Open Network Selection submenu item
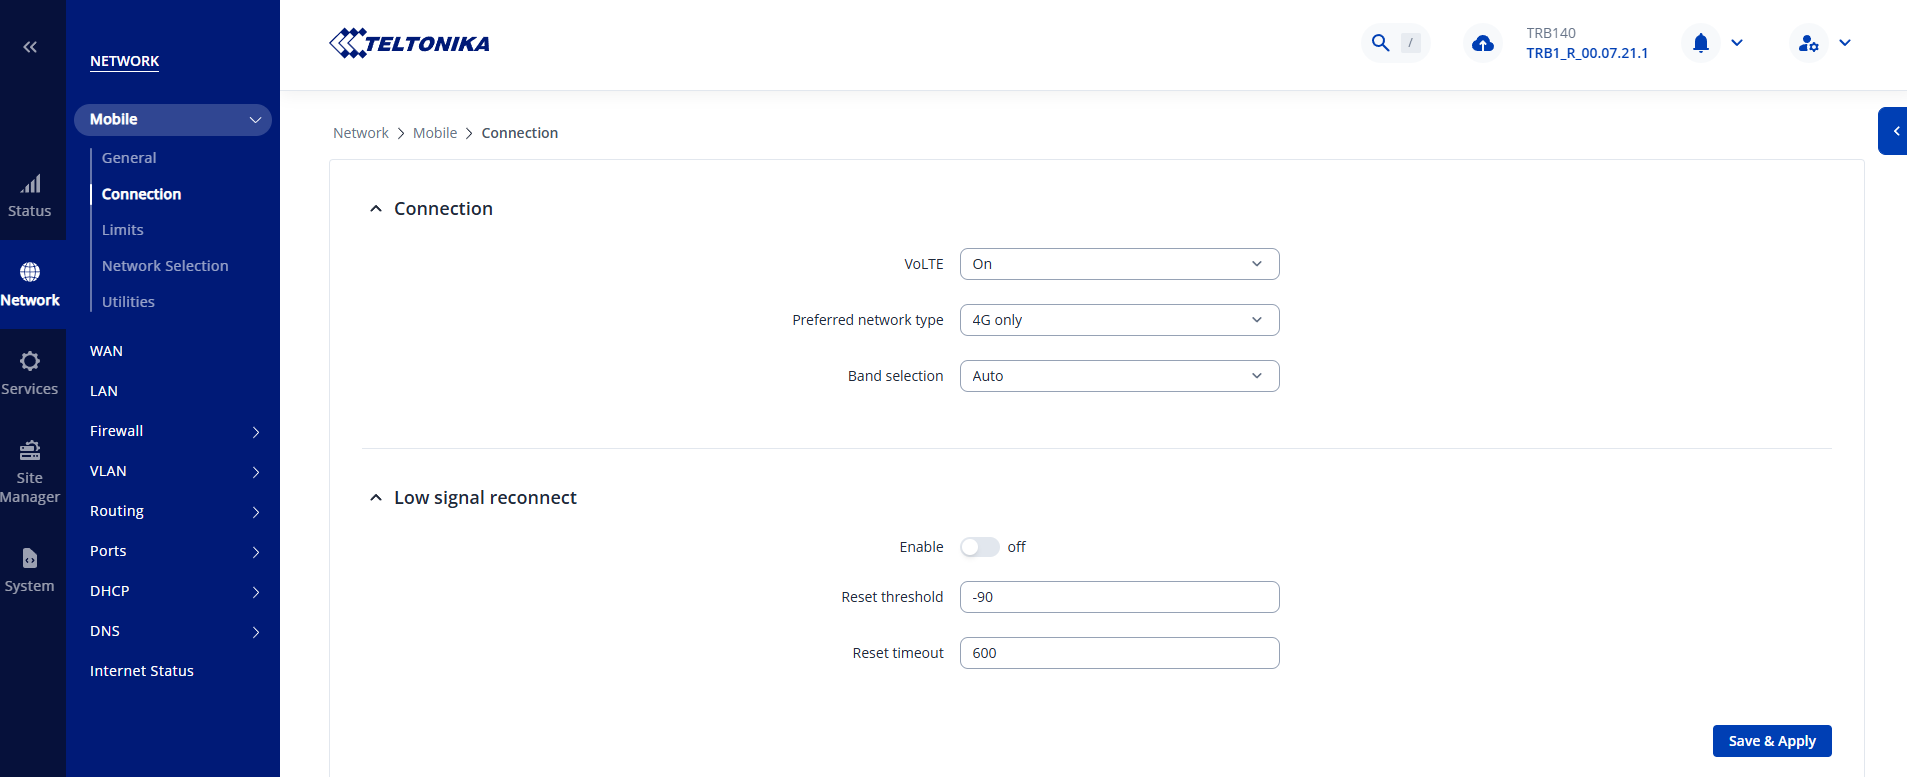 pyautogui.click(x=165, y=266)
